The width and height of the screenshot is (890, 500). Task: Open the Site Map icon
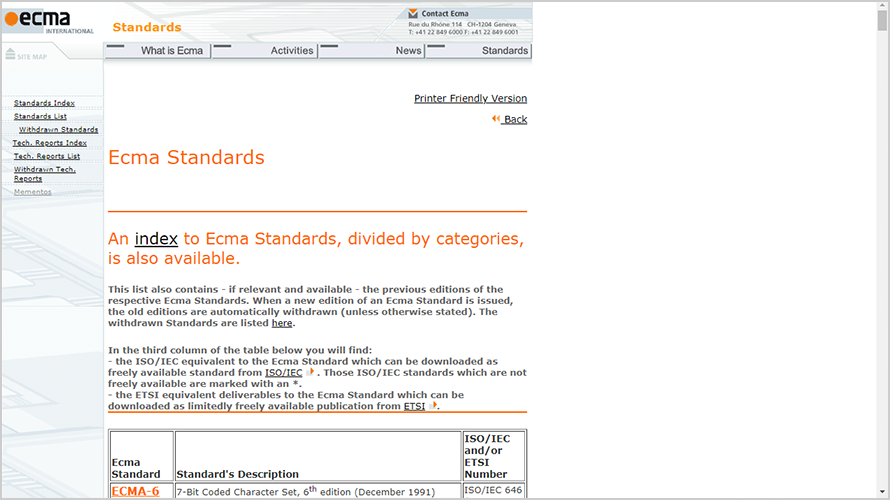10,54
